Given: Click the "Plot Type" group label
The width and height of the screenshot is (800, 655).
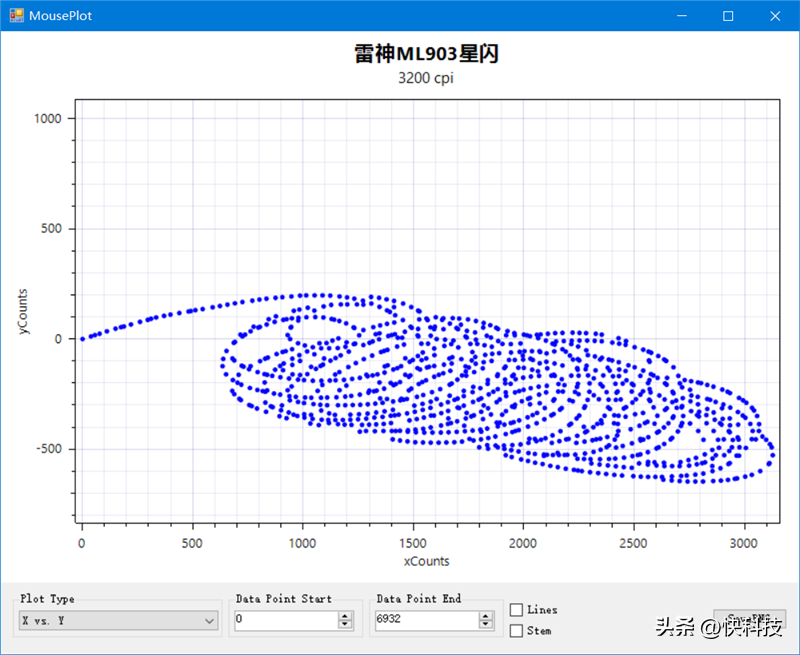Looking at the screenshot, I should [47, 598].
